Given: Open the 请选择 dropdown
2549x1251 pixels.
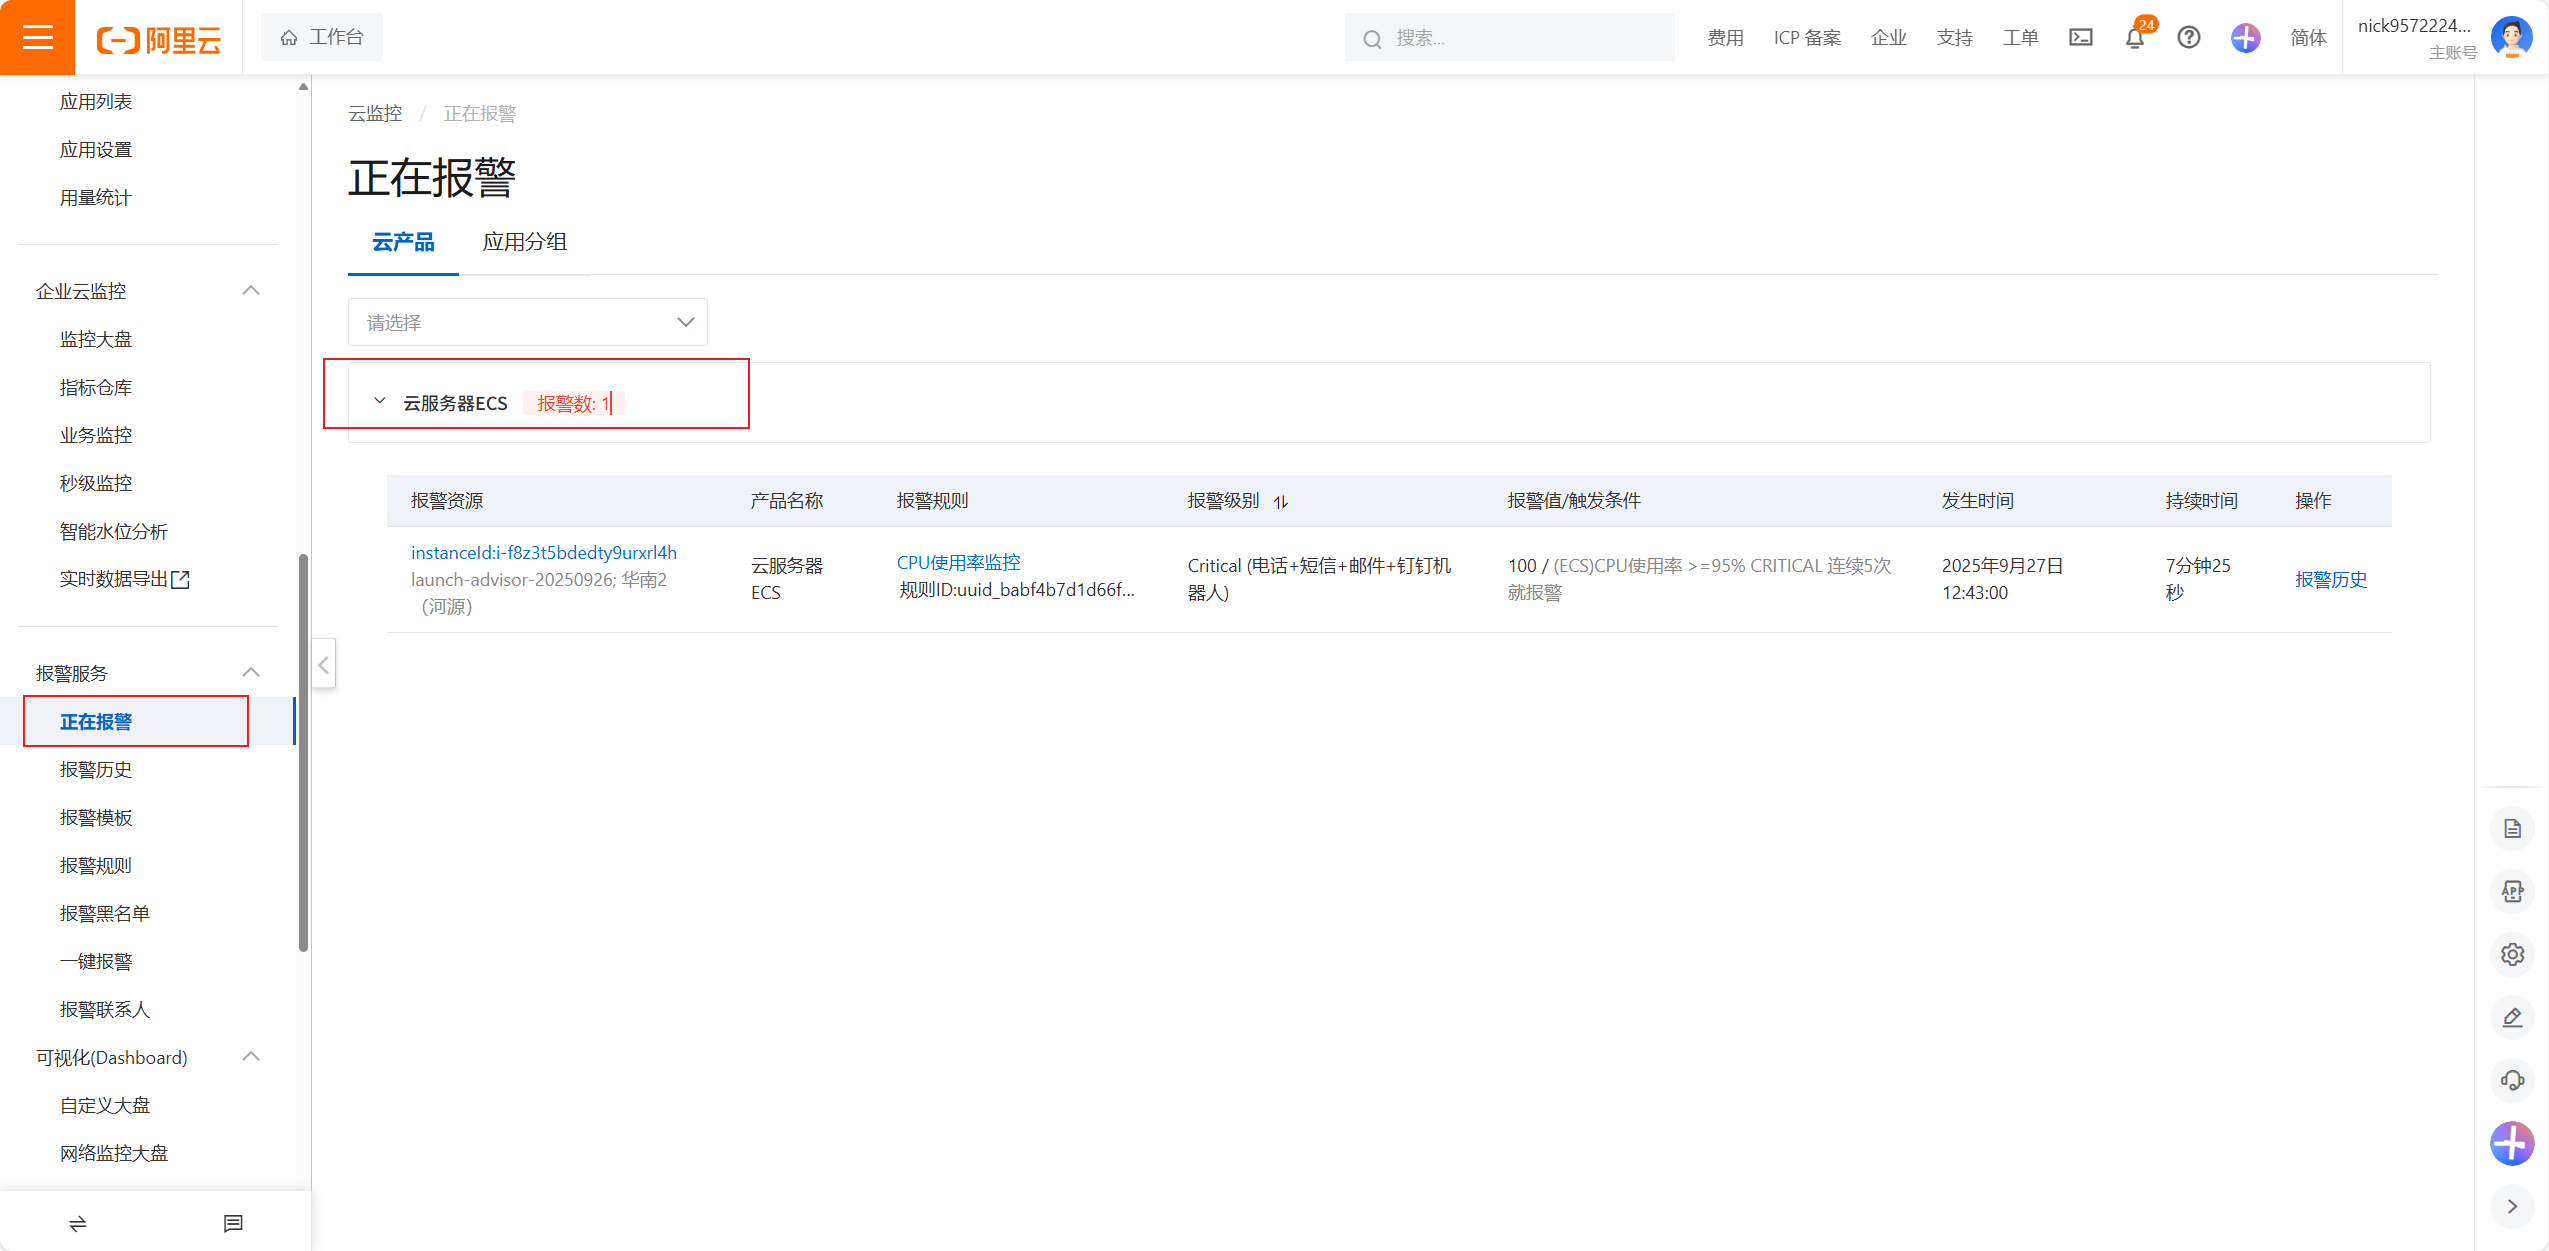Looking at the screenshot, I should [527, 322].
